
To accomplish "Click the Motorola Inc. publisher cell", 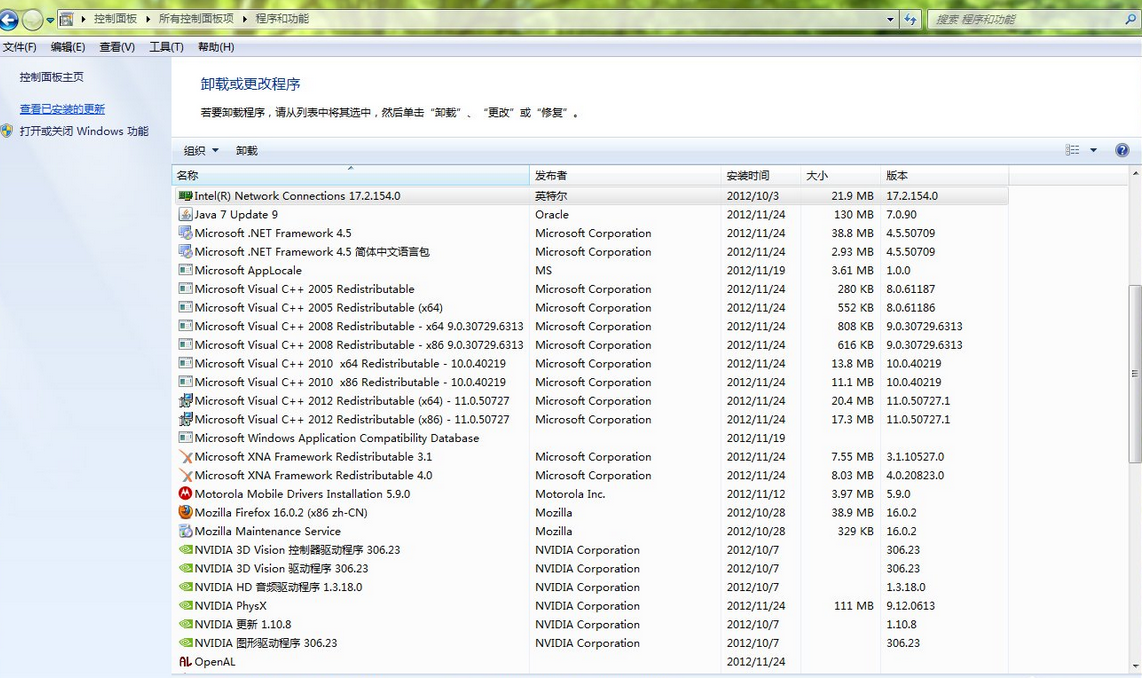I will coord(570,494).
